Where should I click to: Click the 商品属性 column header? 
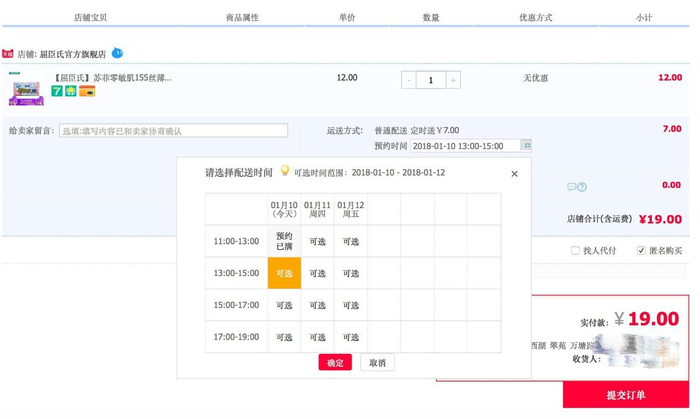[x=242, y=17]
